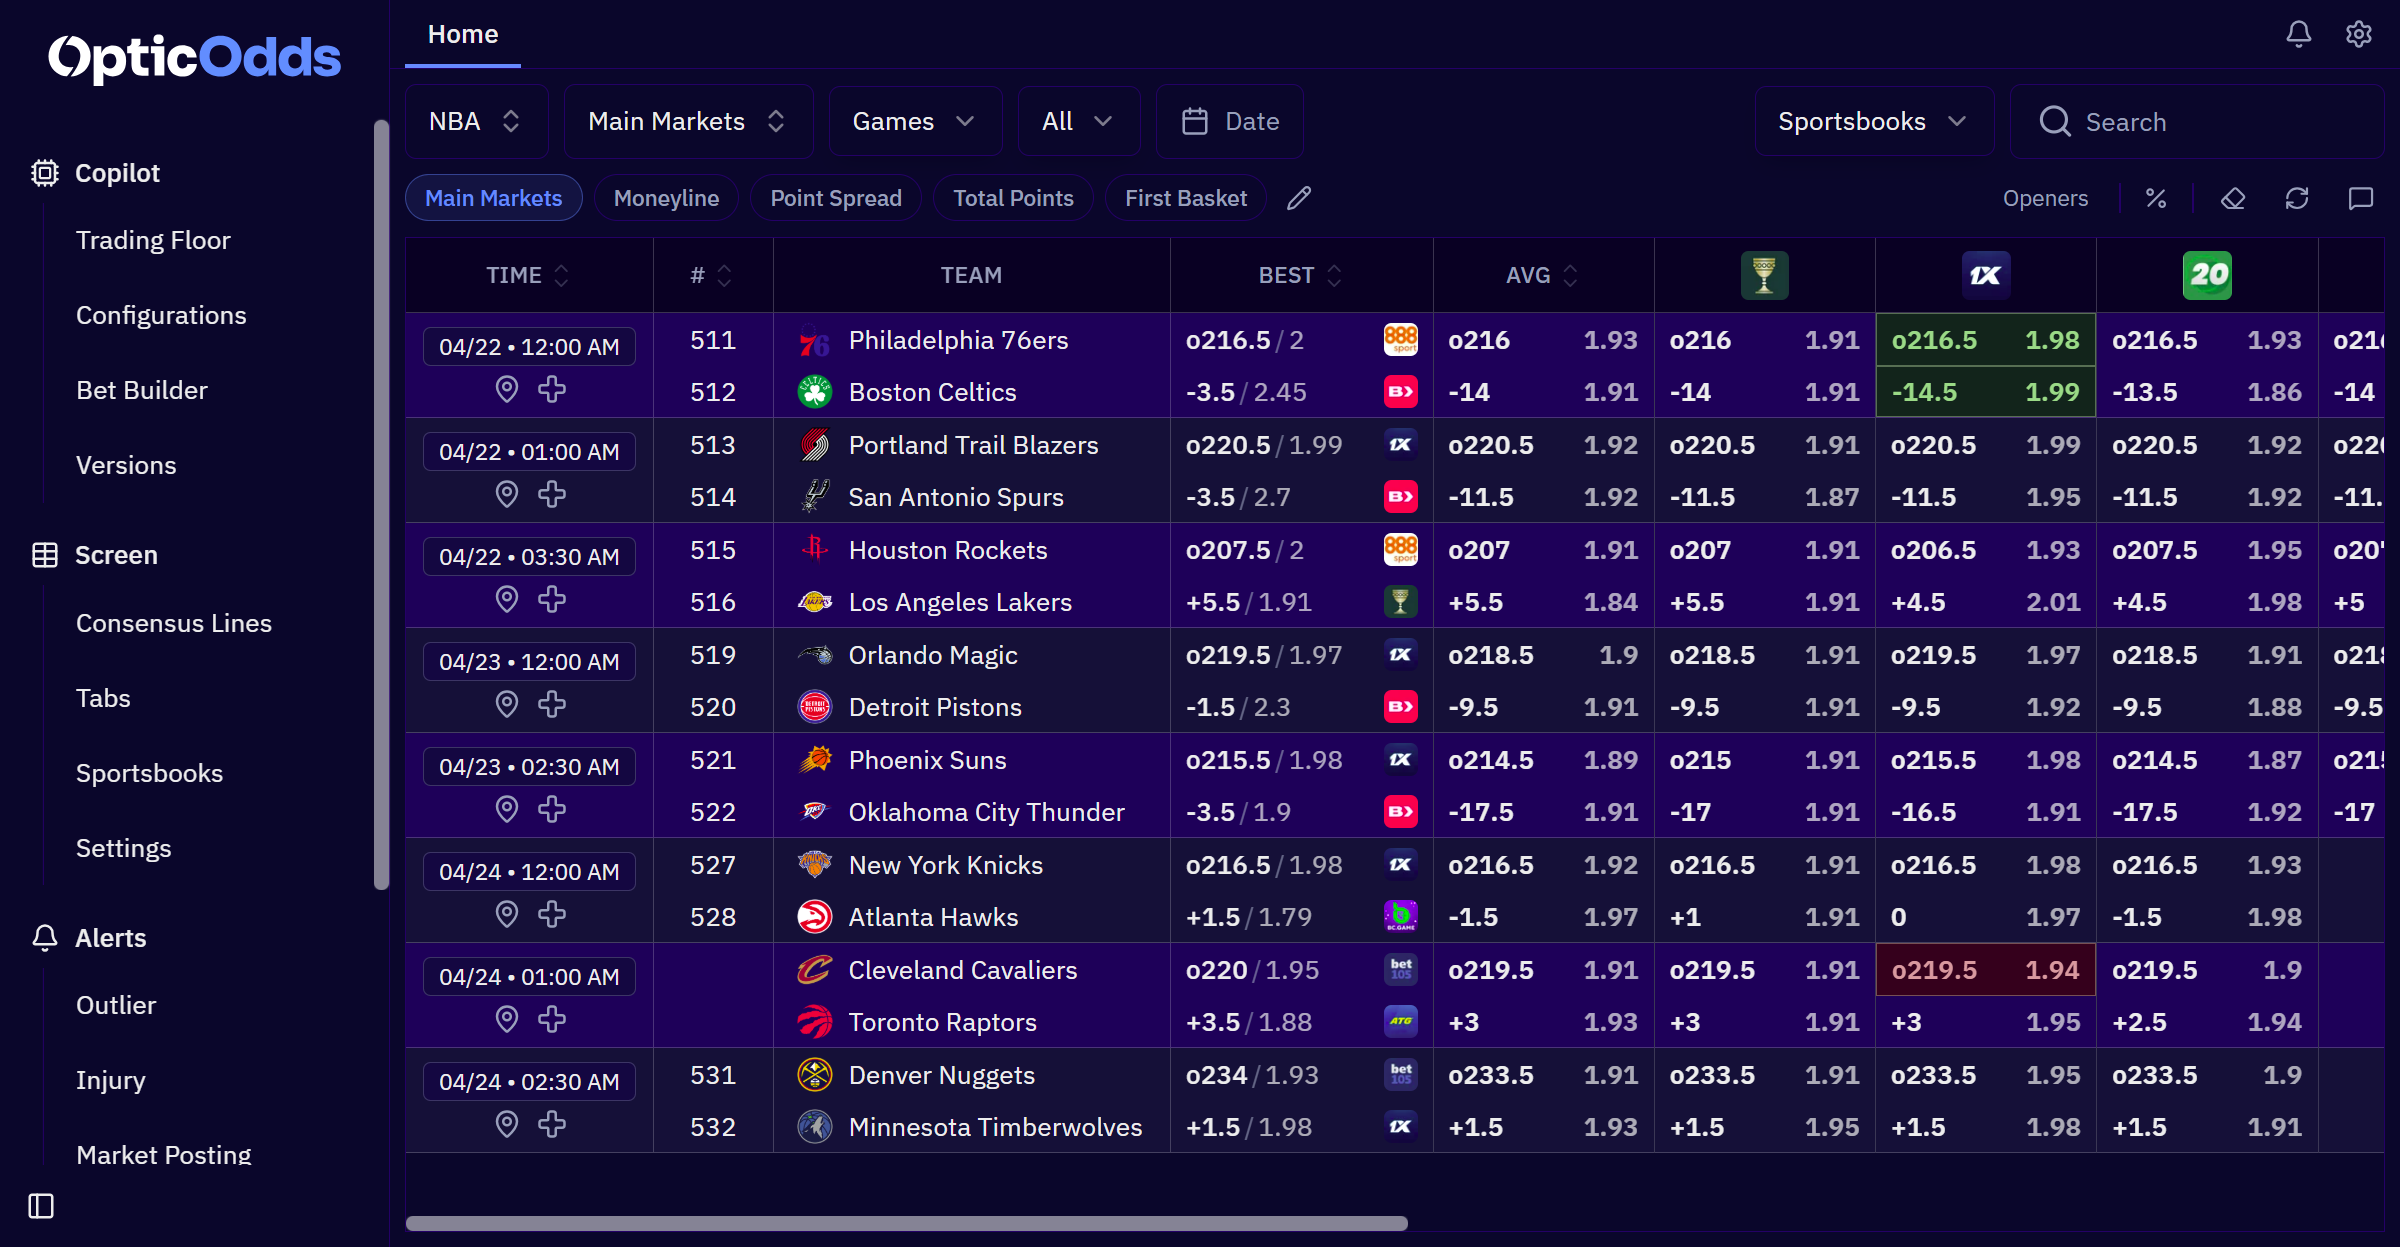The width and height of the screenshot is (2400, 1247).
Task: Click the Date picker button
Action: pos(1230,121)
